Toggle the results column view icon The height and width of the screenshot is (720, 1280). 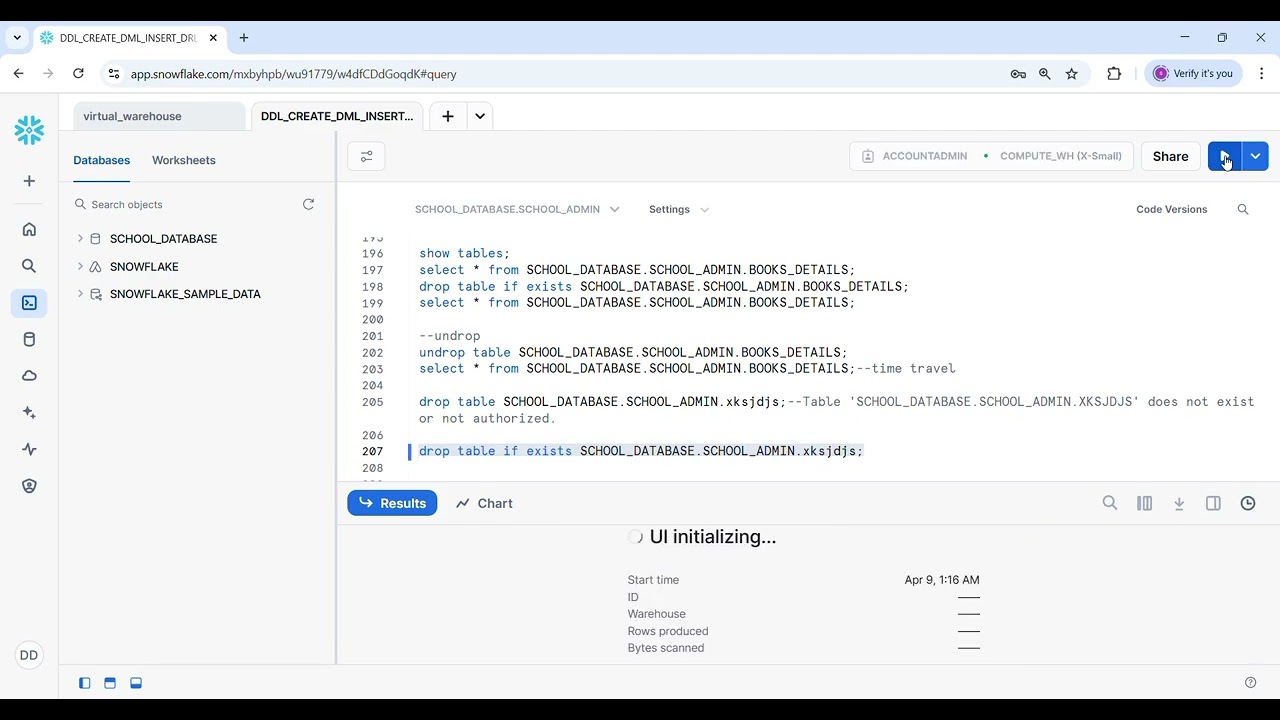click(1144, 503)
